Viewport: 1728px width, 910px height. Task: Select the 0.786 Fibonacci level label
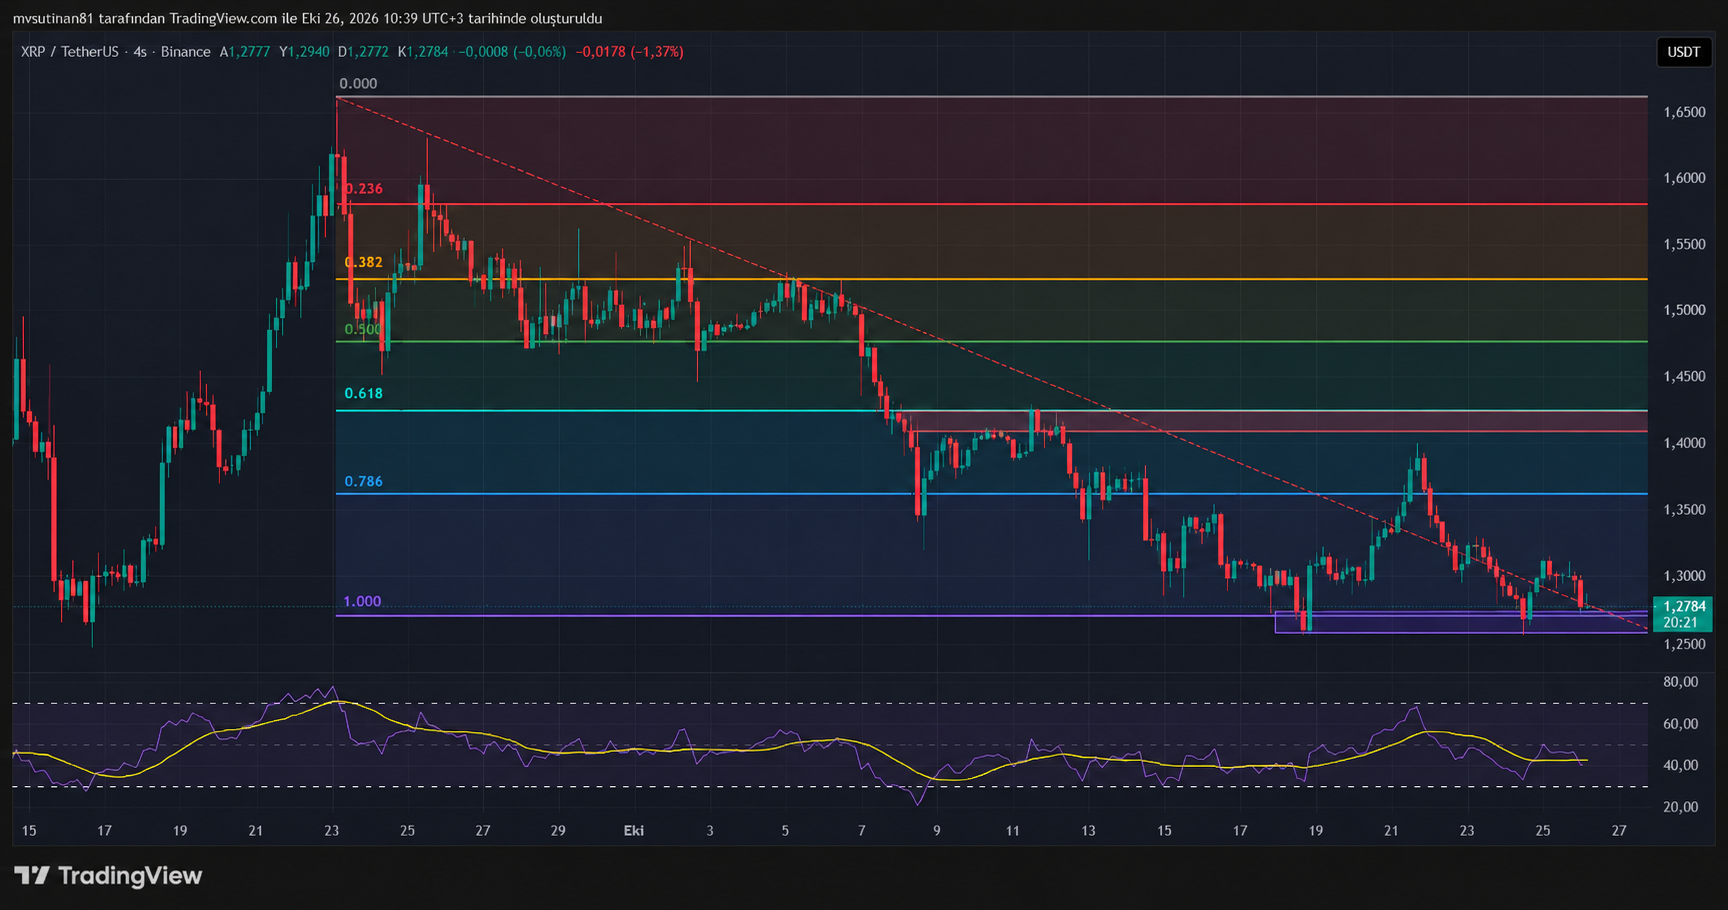pyautogui.click(x=364, y=482)
